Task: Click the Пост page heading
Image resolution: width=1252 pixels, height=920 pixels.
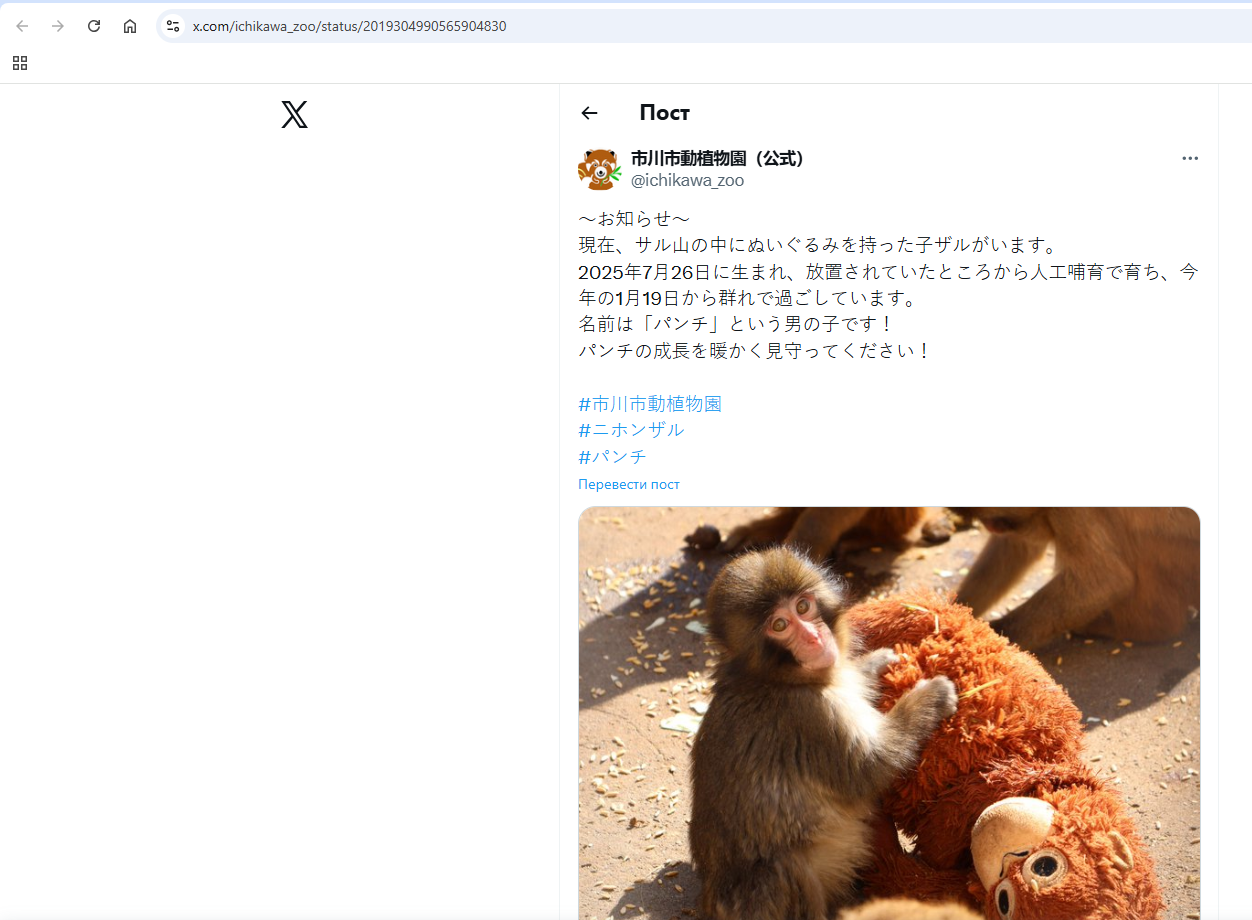Action: 664,113
